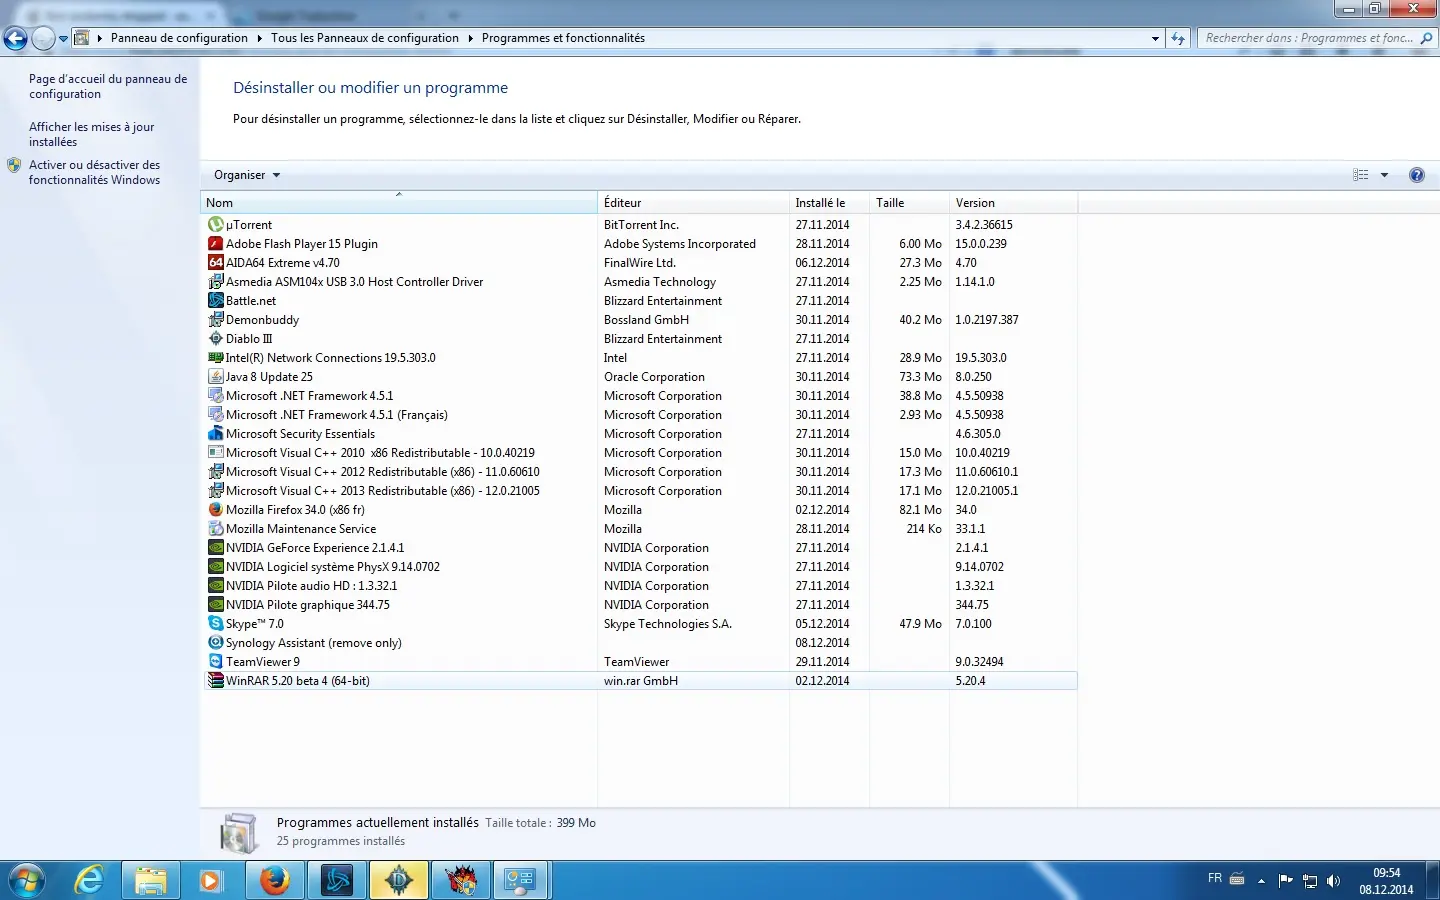Select the Skype 7.0 program icon
This screenshot has height=900, width=1440.
[x=215, y=624]
